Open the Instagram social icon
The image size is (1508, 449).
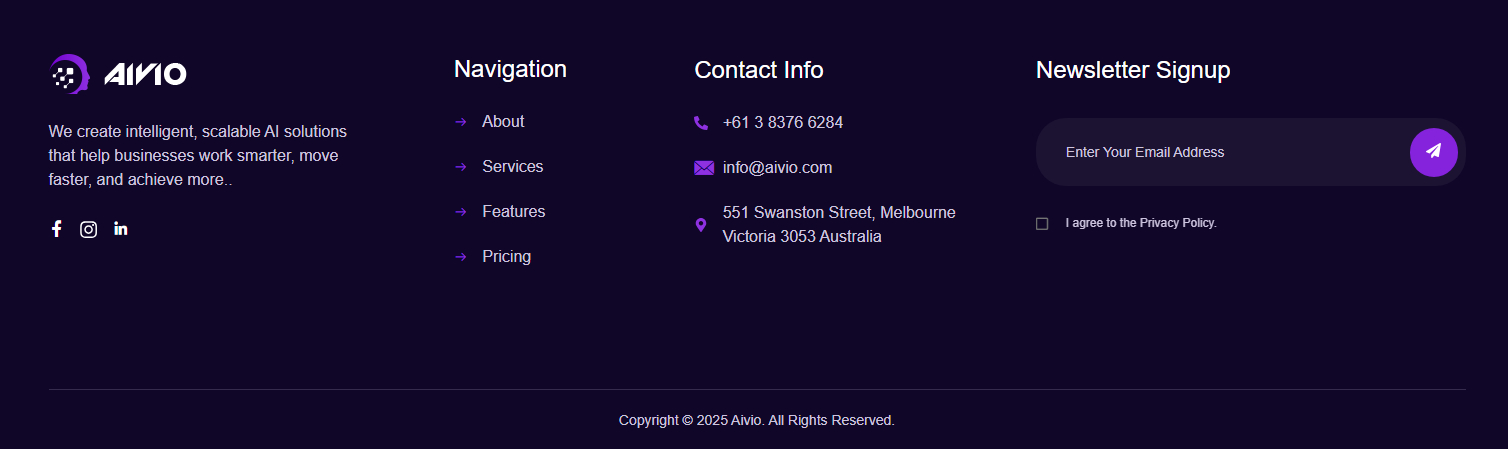coord(88,229)
